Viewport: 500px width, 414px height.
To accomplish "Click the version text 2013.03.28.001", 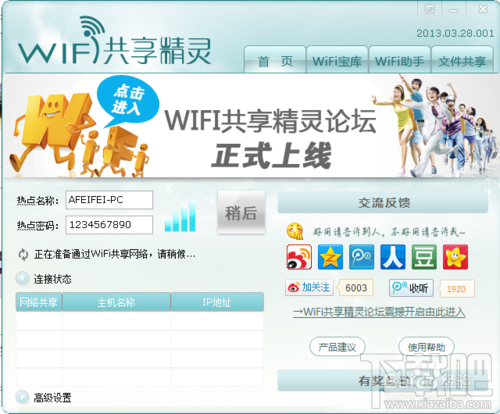I will coord(455,33).
